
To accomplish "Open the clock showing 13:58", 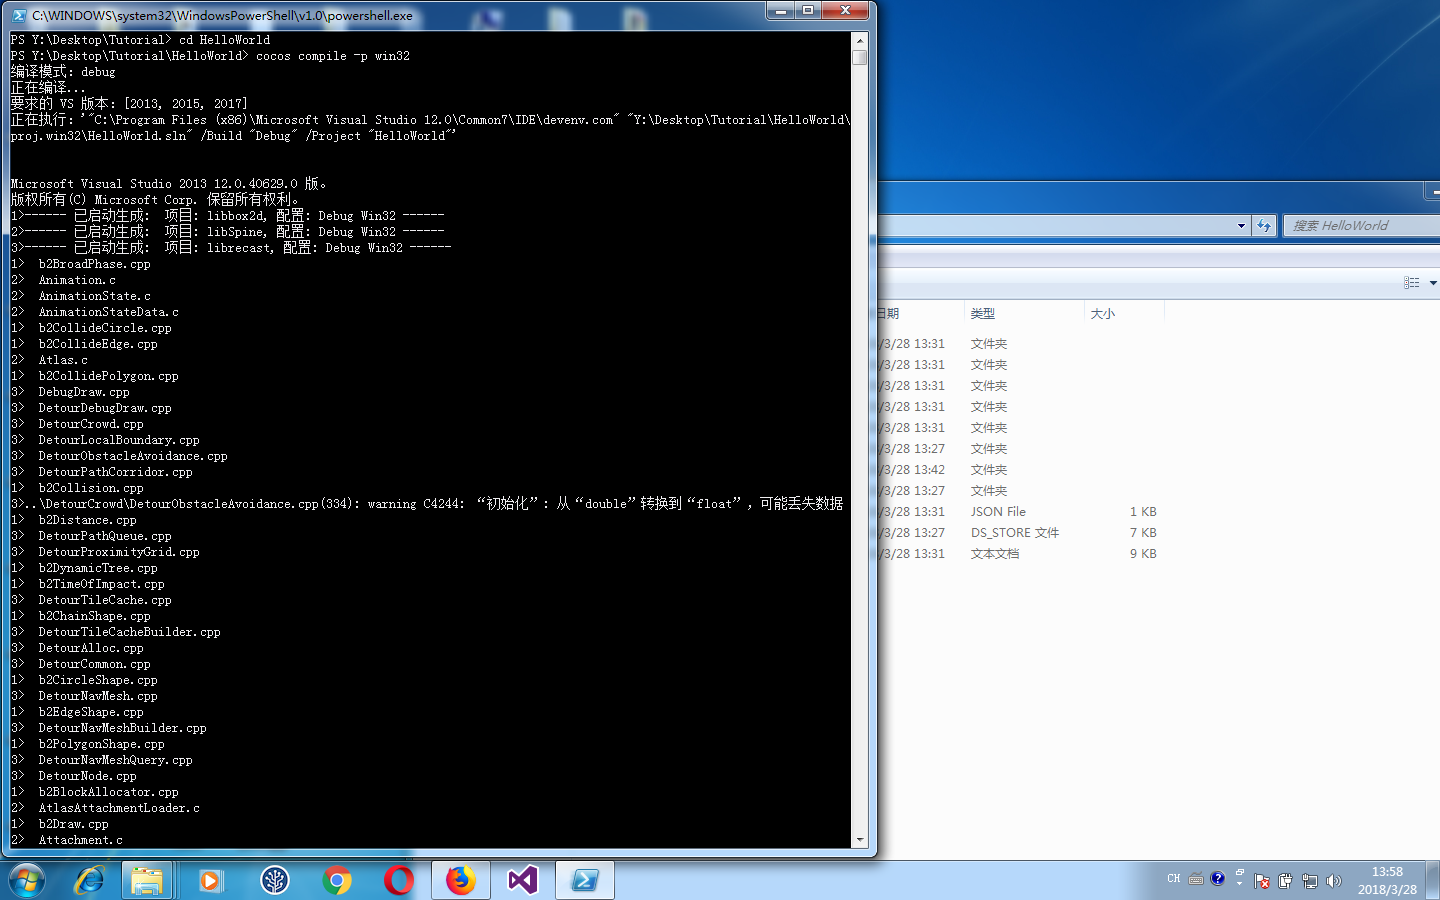I will (x=1387, y=880).
